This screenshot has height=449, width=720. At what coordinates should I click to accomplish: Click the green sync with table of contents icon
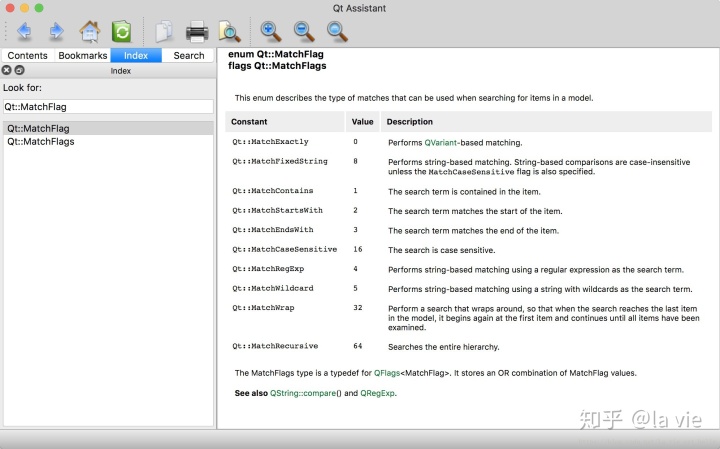[x=122, y=32]
